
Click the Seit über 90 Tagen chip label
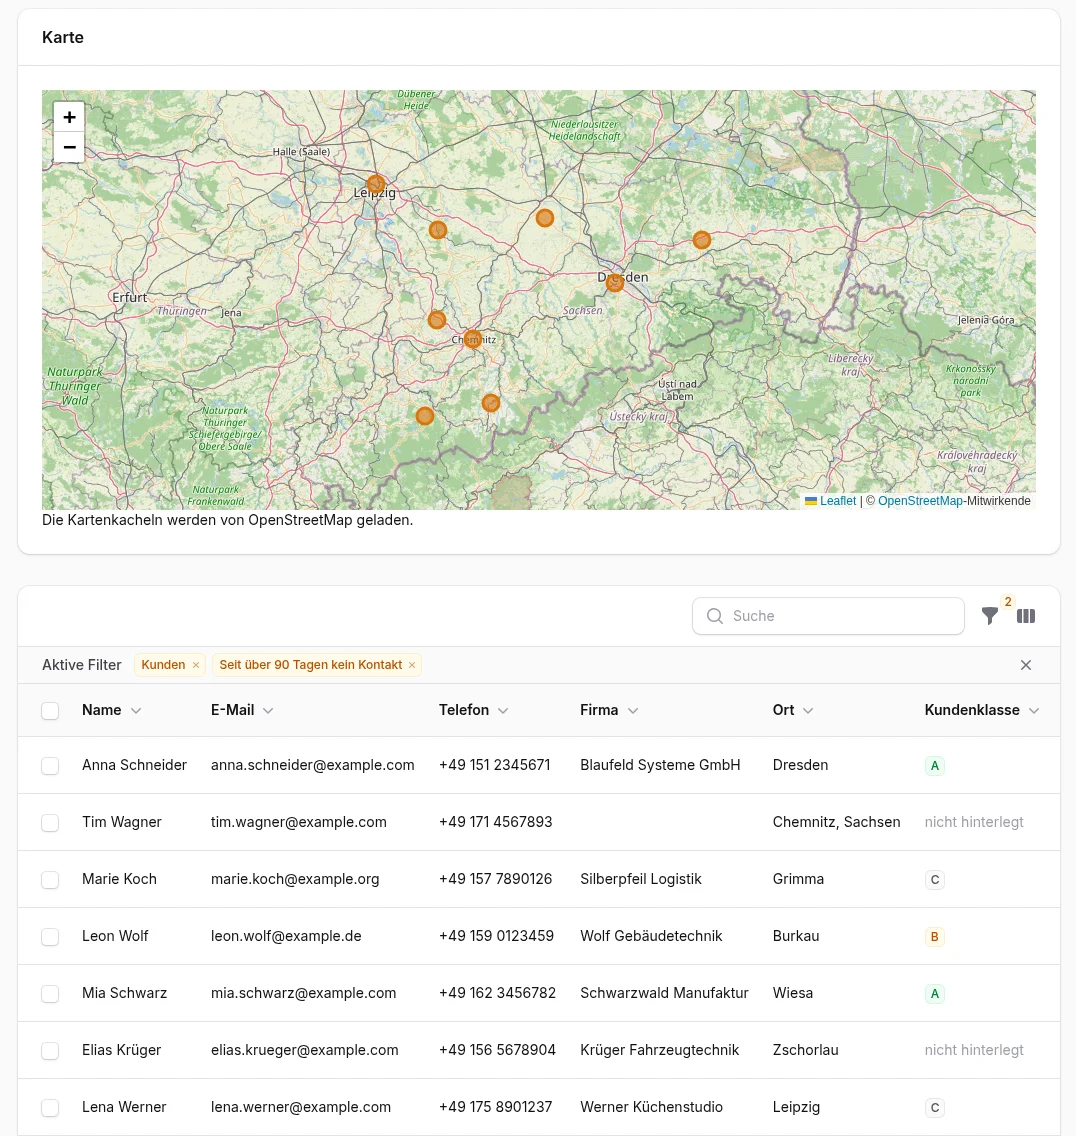click(311, 665)
